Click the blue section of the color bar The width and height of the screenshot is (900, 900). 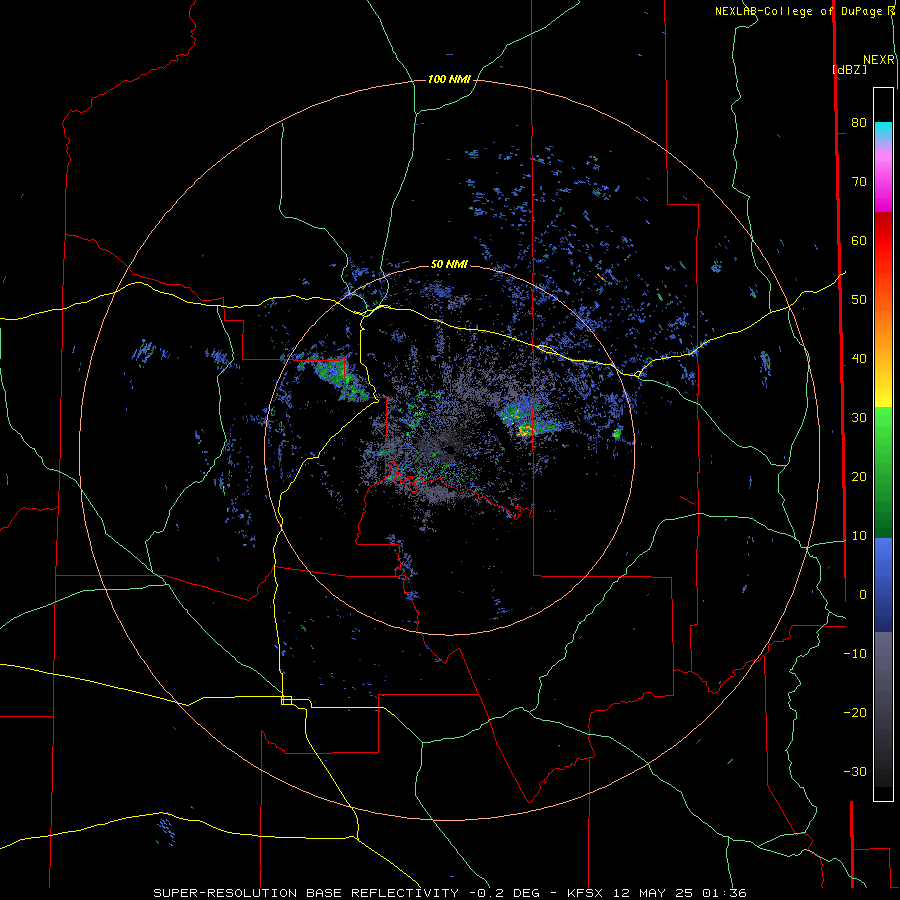(883, 584)
